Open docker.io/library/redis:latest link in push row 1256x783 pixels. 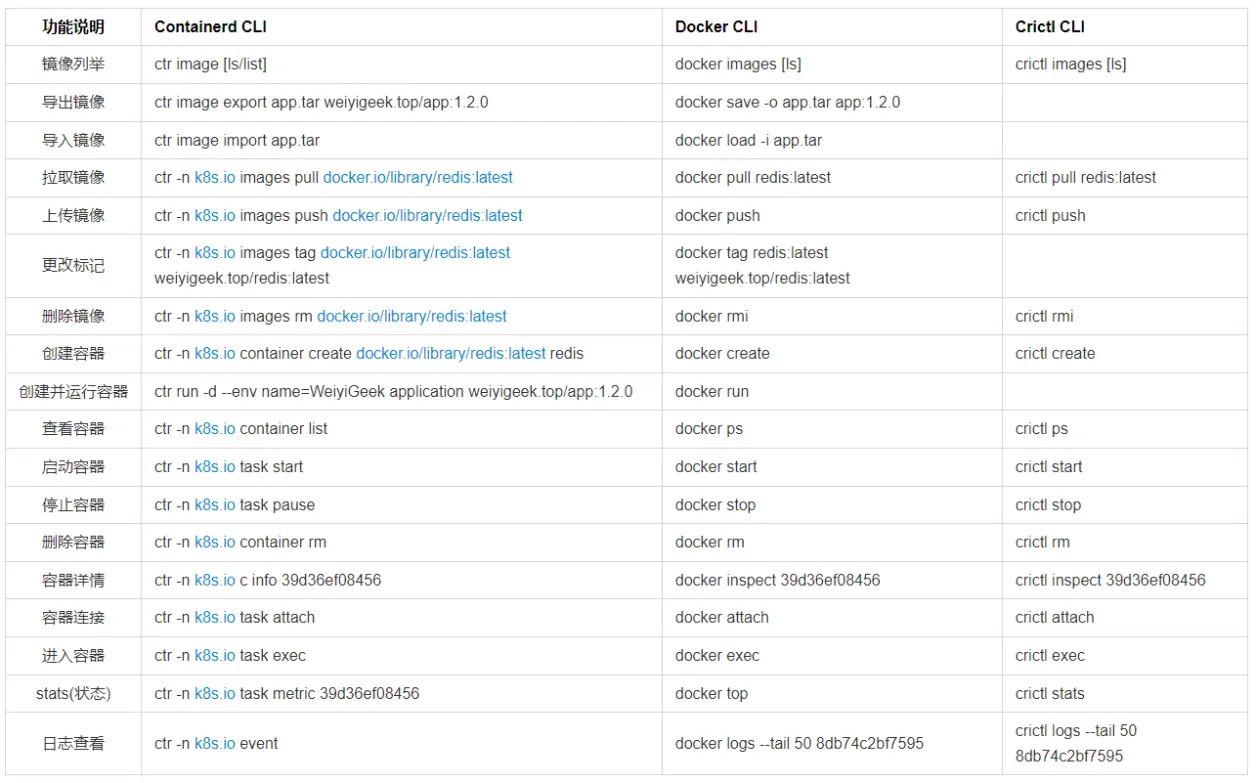click(428, 216)
